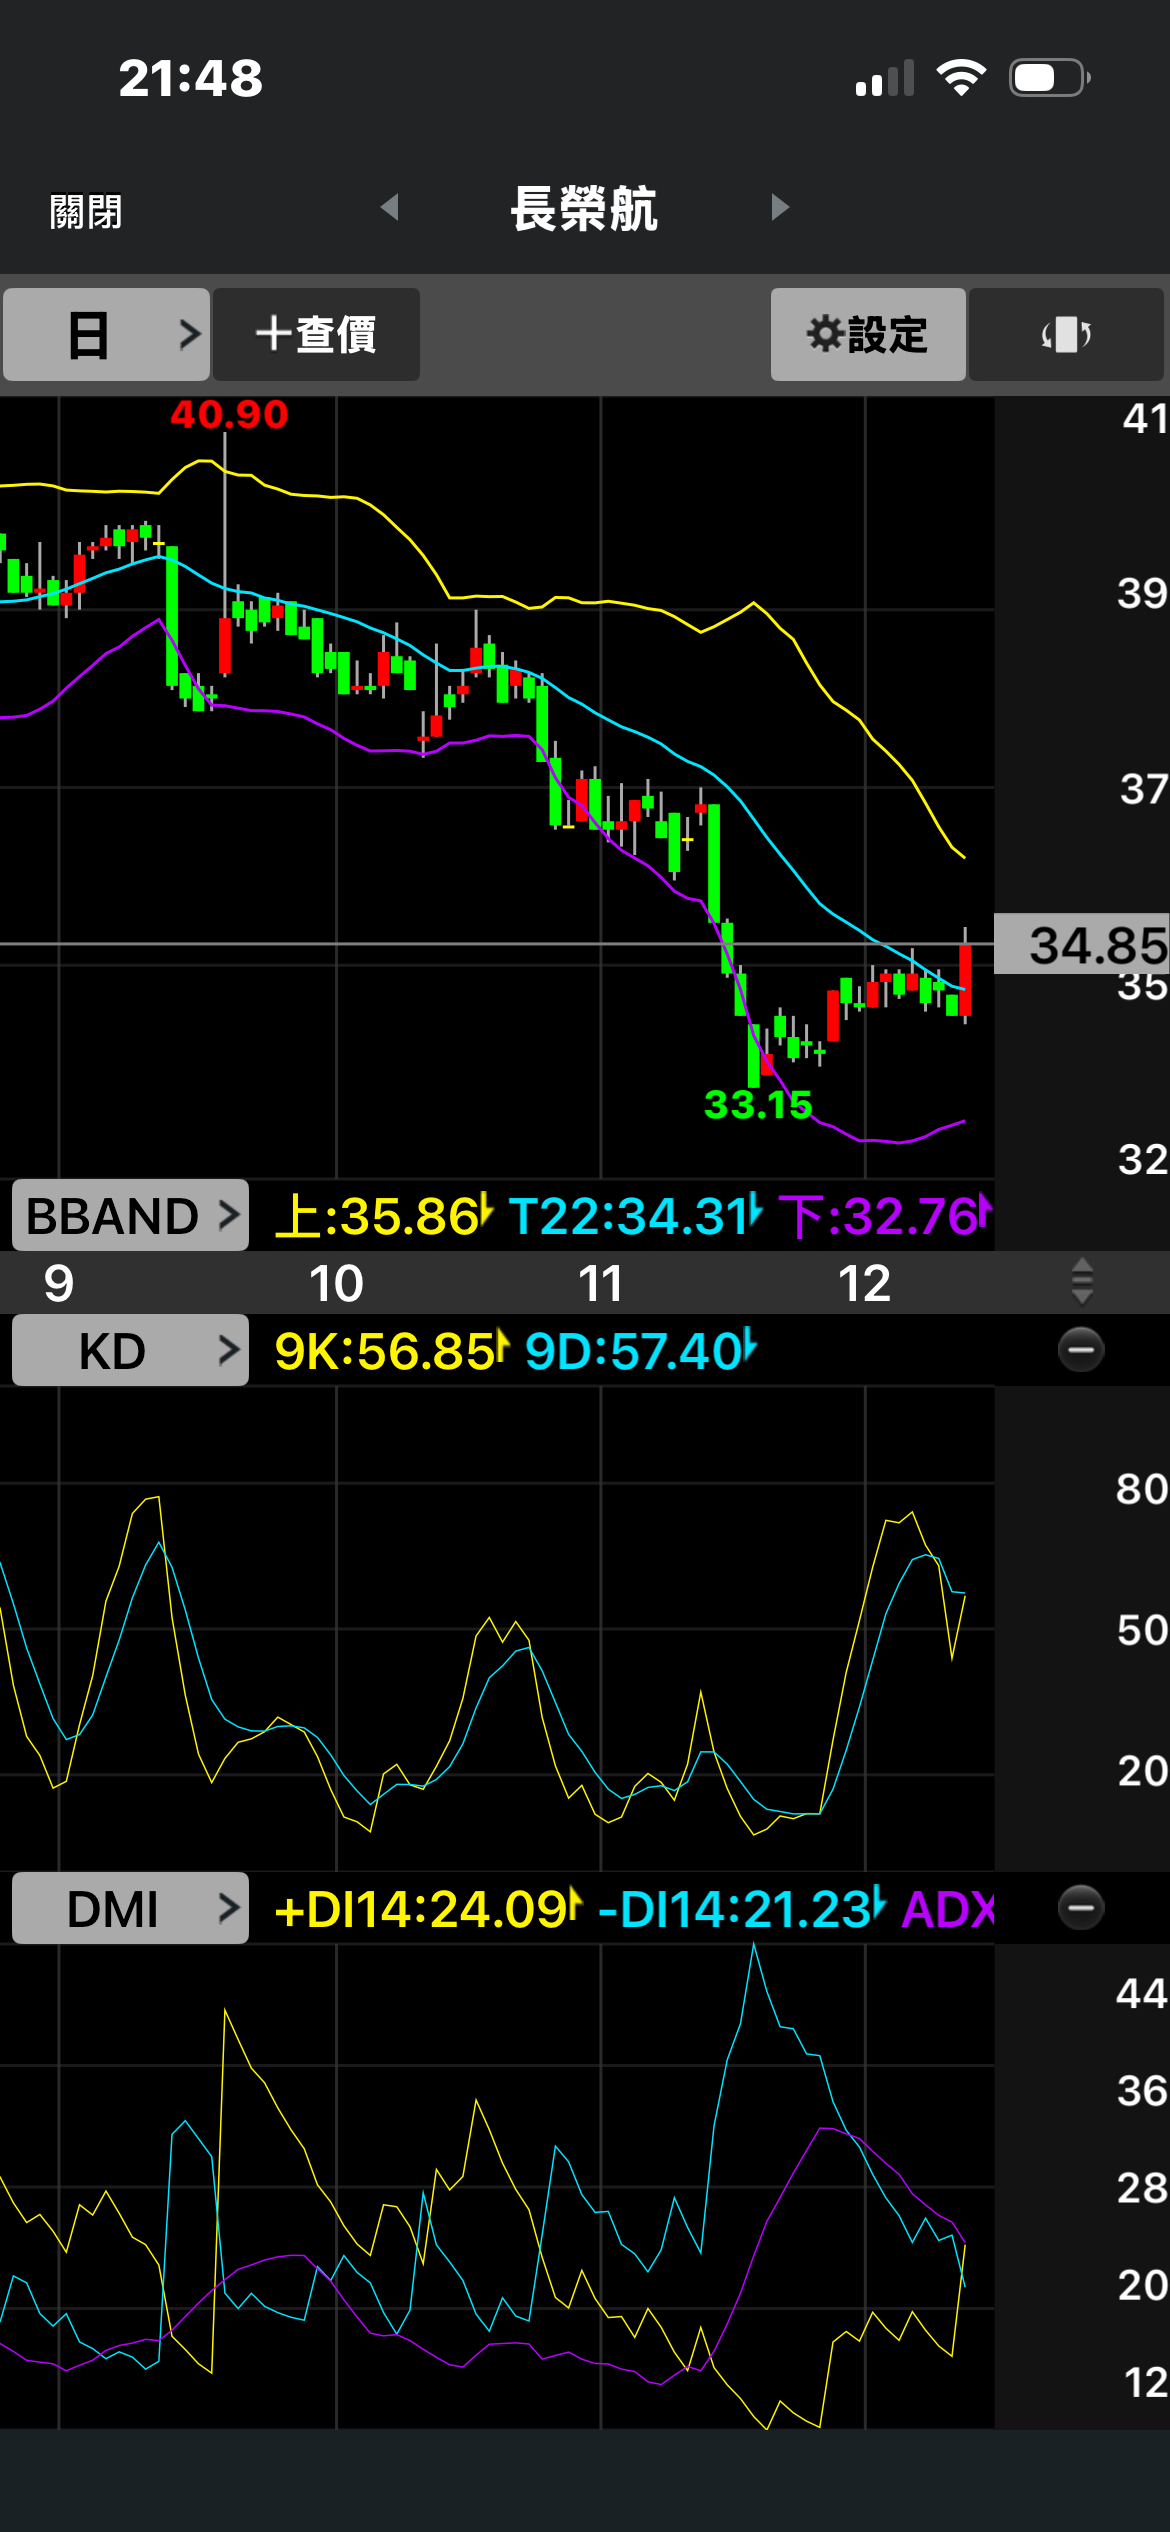The image size is (1170, 2532).
Task: Go to the previous stock arrow
Action: (x=390, y=207)
